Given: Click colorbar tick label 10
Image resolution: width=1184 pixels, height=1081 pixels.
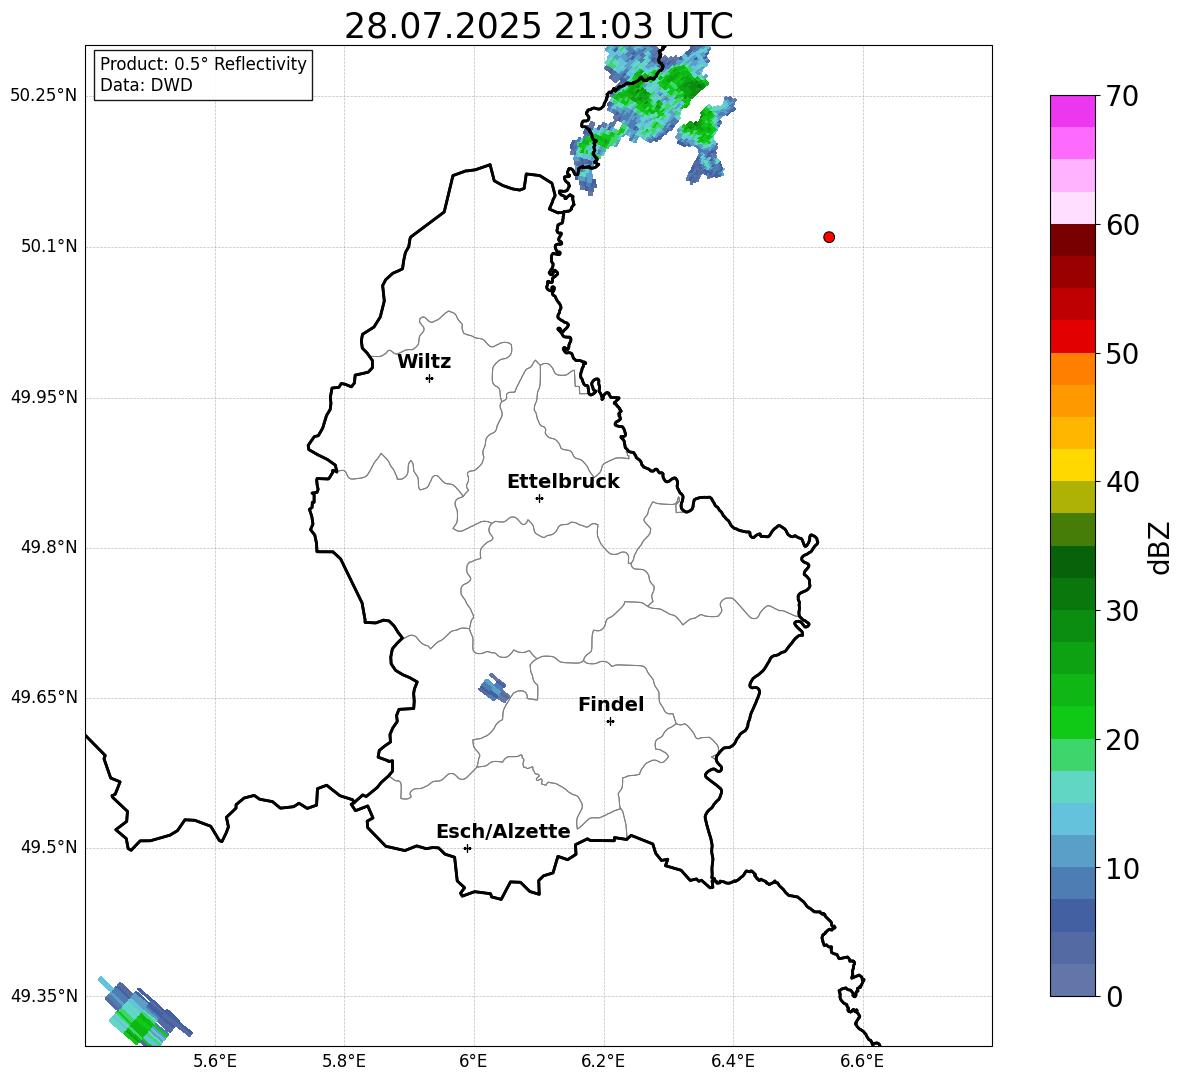Looking at the screenshot, I should (x=1122, y=868).
